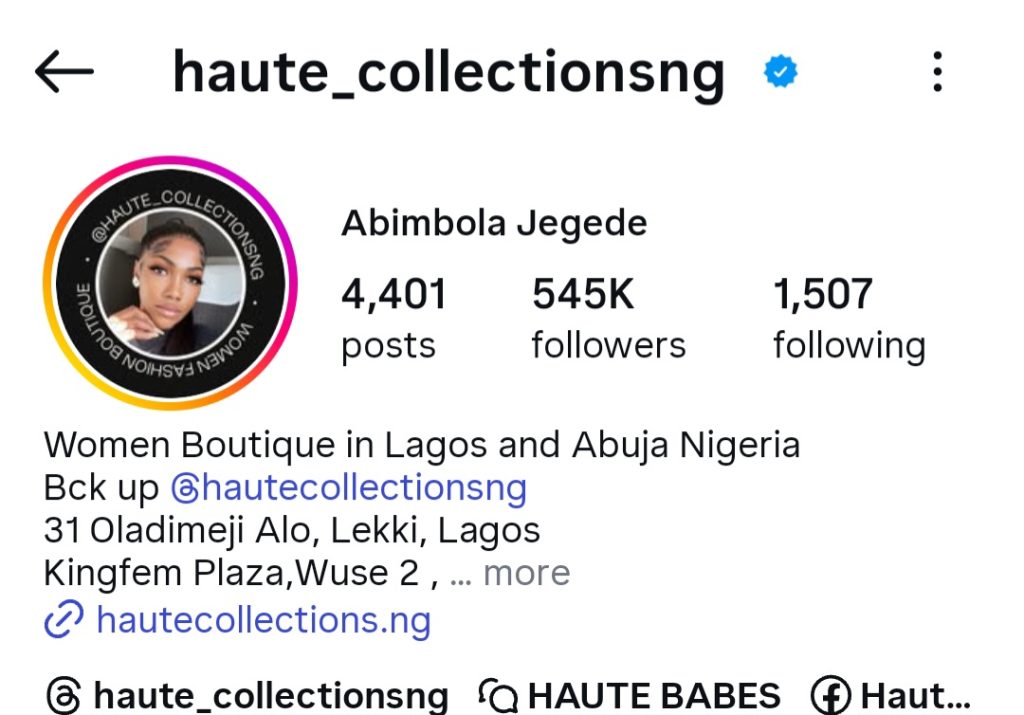
Task: View the 1,507 following list
Action: point(849,318)
